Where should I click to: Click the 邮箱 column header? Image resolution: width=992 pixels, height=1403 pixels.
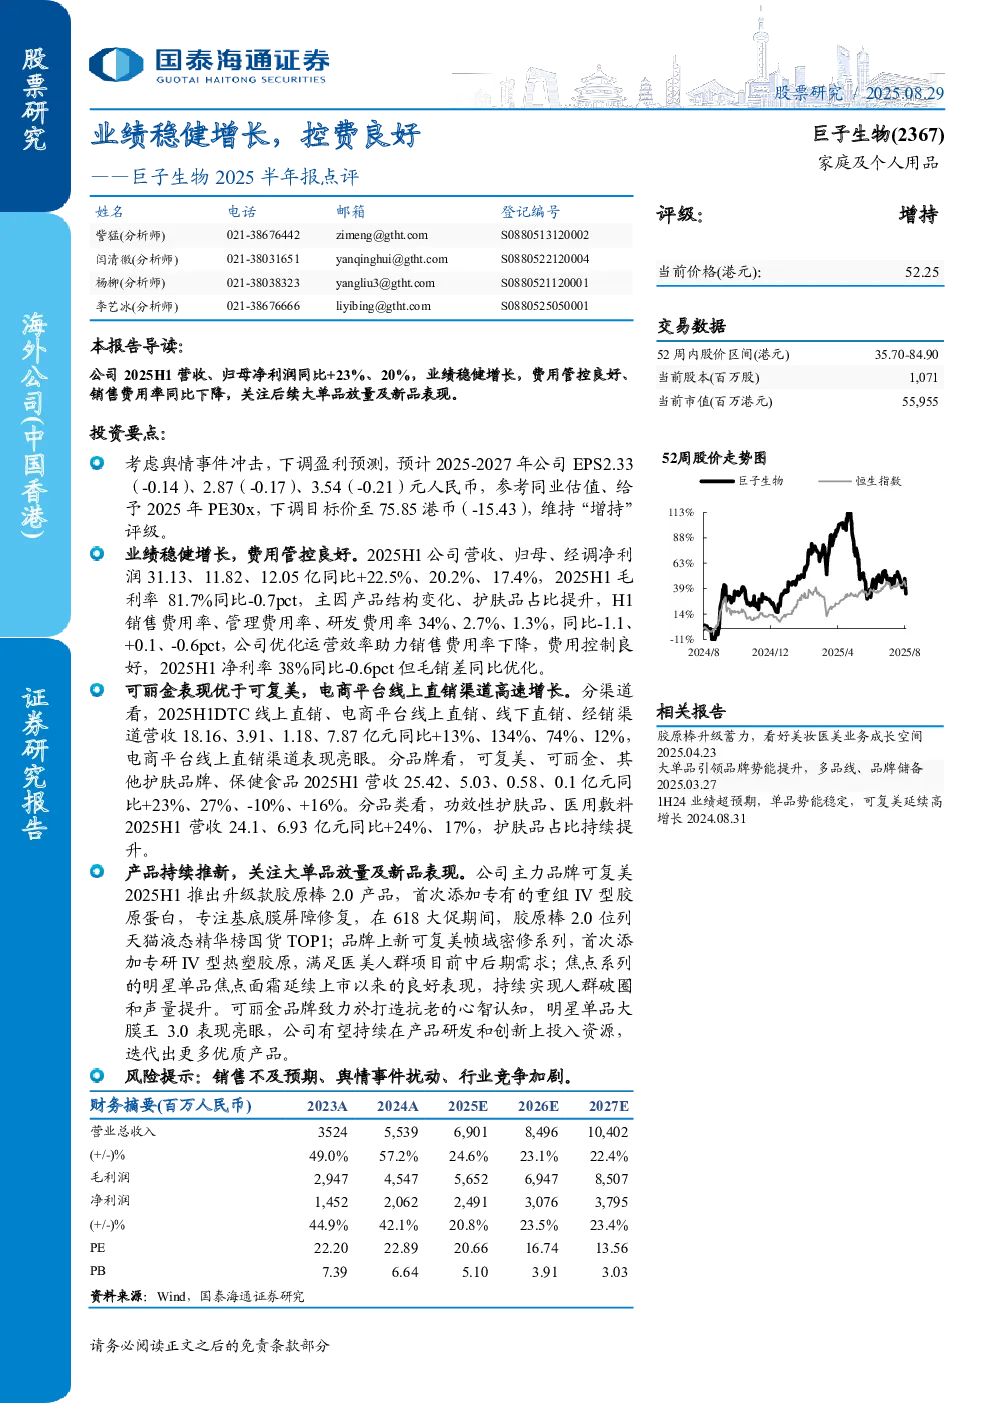click(x=350, y=211)
